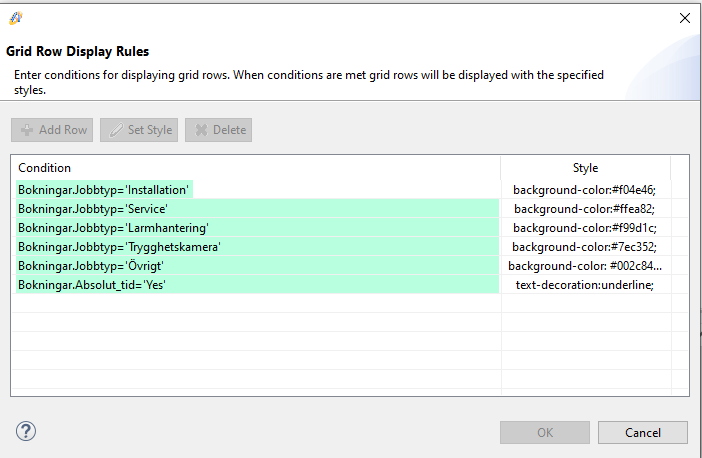This screenshot has width=702, height=458.
Task: Click style cell background-color:#f04e46;
Action: 585,190
